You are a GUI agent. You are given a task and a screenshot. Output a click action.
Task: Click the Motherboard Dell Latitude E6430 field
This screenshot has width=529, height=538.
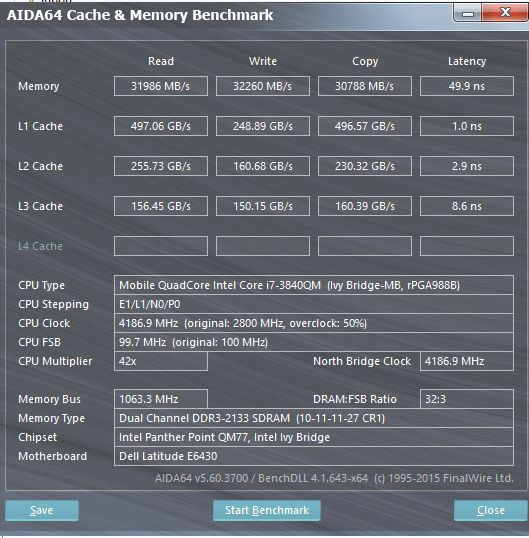314,456
